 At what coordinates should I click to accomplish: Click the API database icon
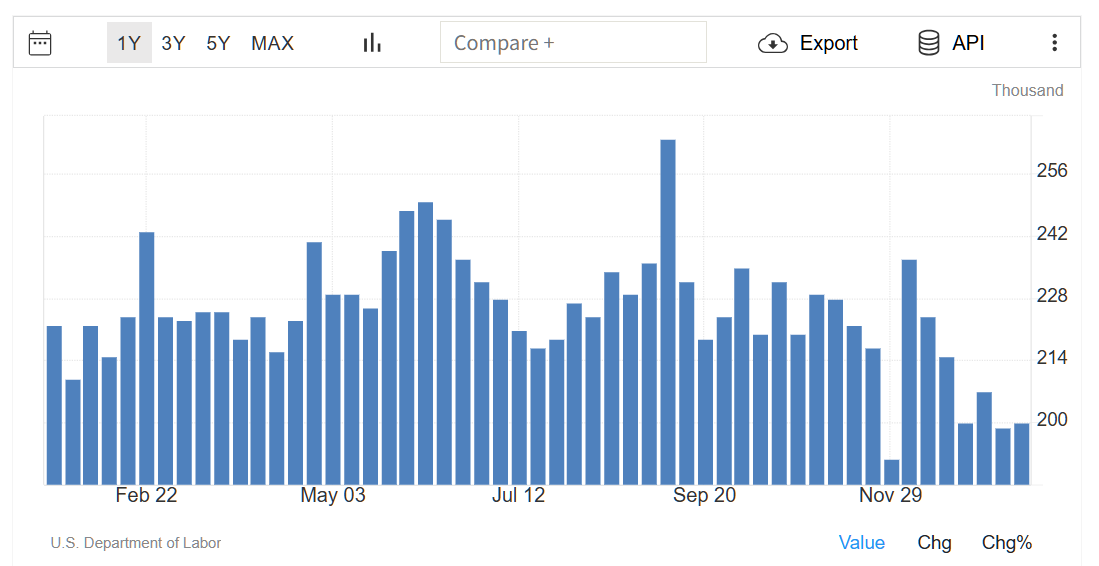tap(929, 43)
